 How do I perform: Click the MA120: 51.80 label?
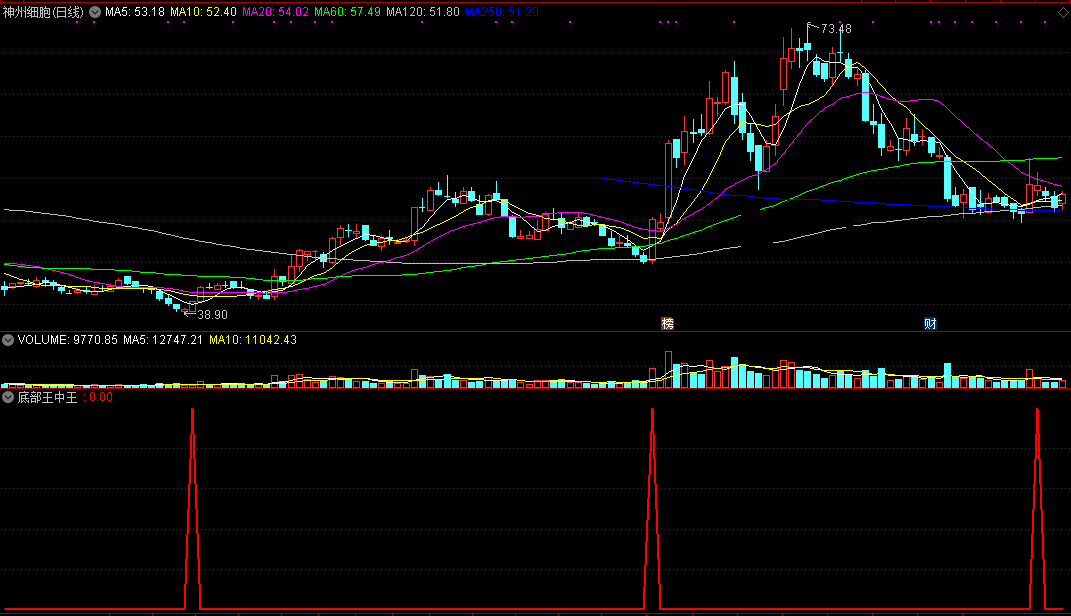pos(422,12)
